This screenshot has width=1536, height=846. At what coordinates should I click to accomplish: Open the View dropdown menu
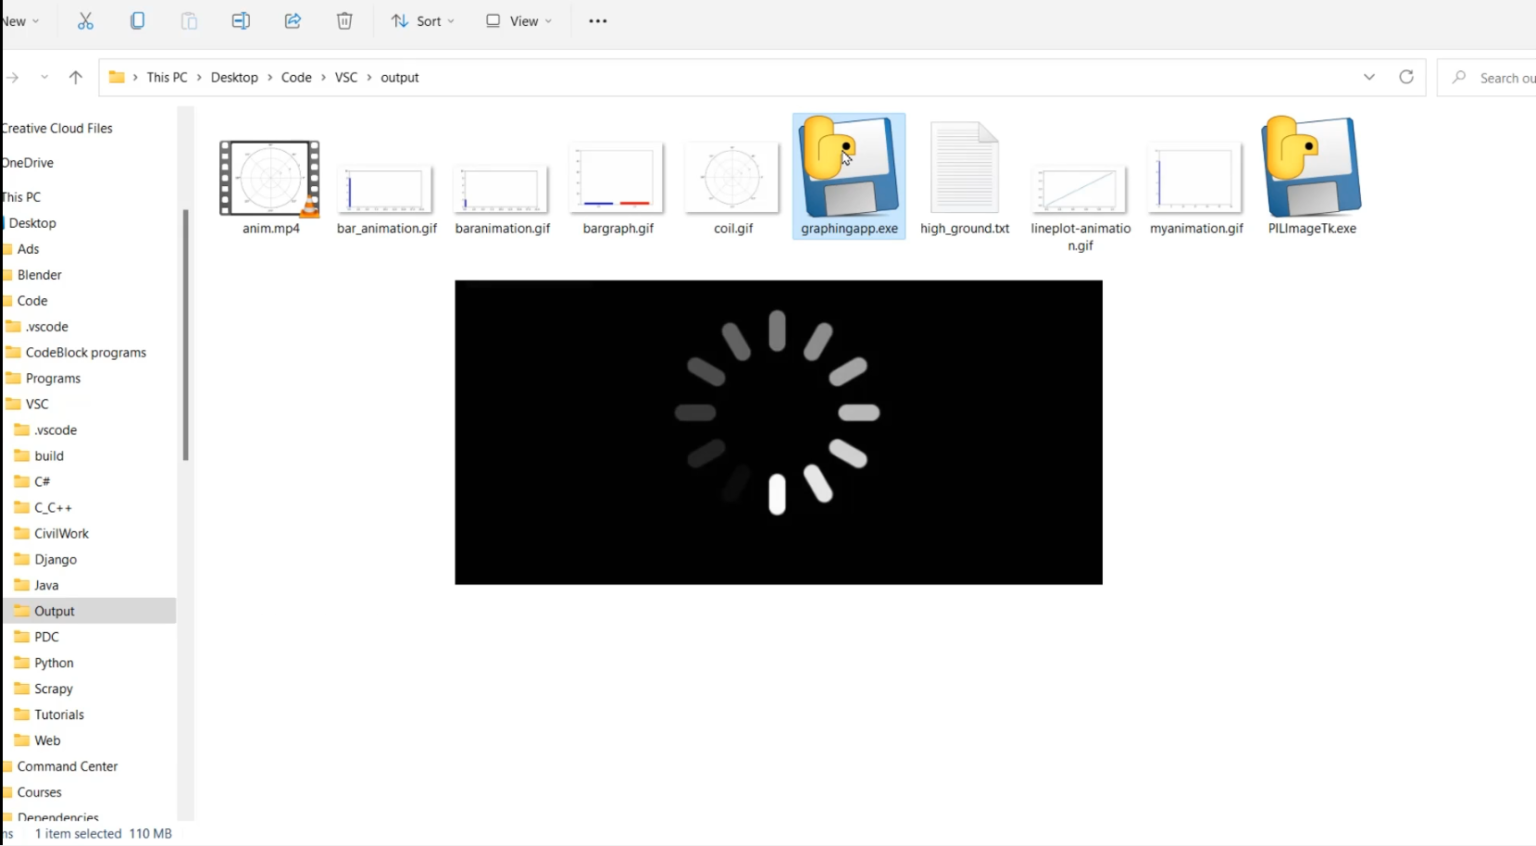click(x=517, y=20)
